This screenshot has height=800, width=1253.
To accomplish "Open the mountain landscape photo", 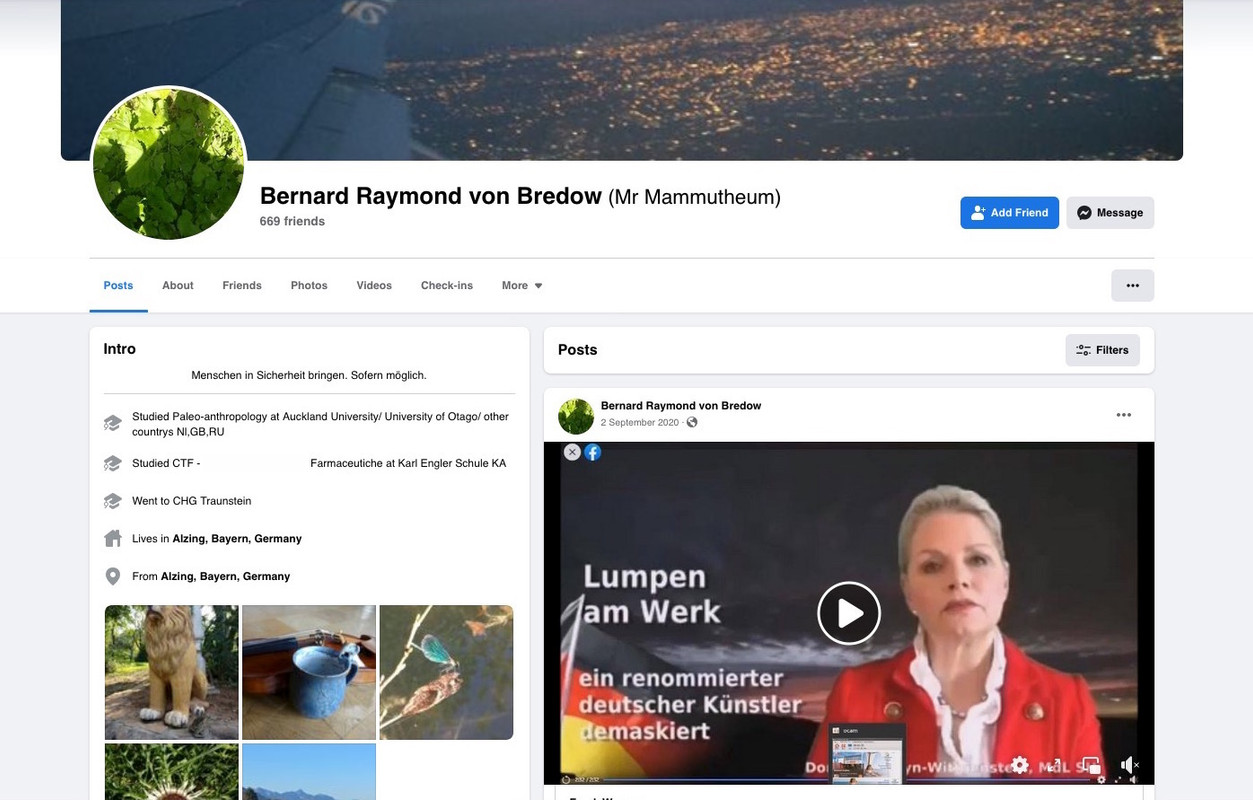I will (309, 771).
